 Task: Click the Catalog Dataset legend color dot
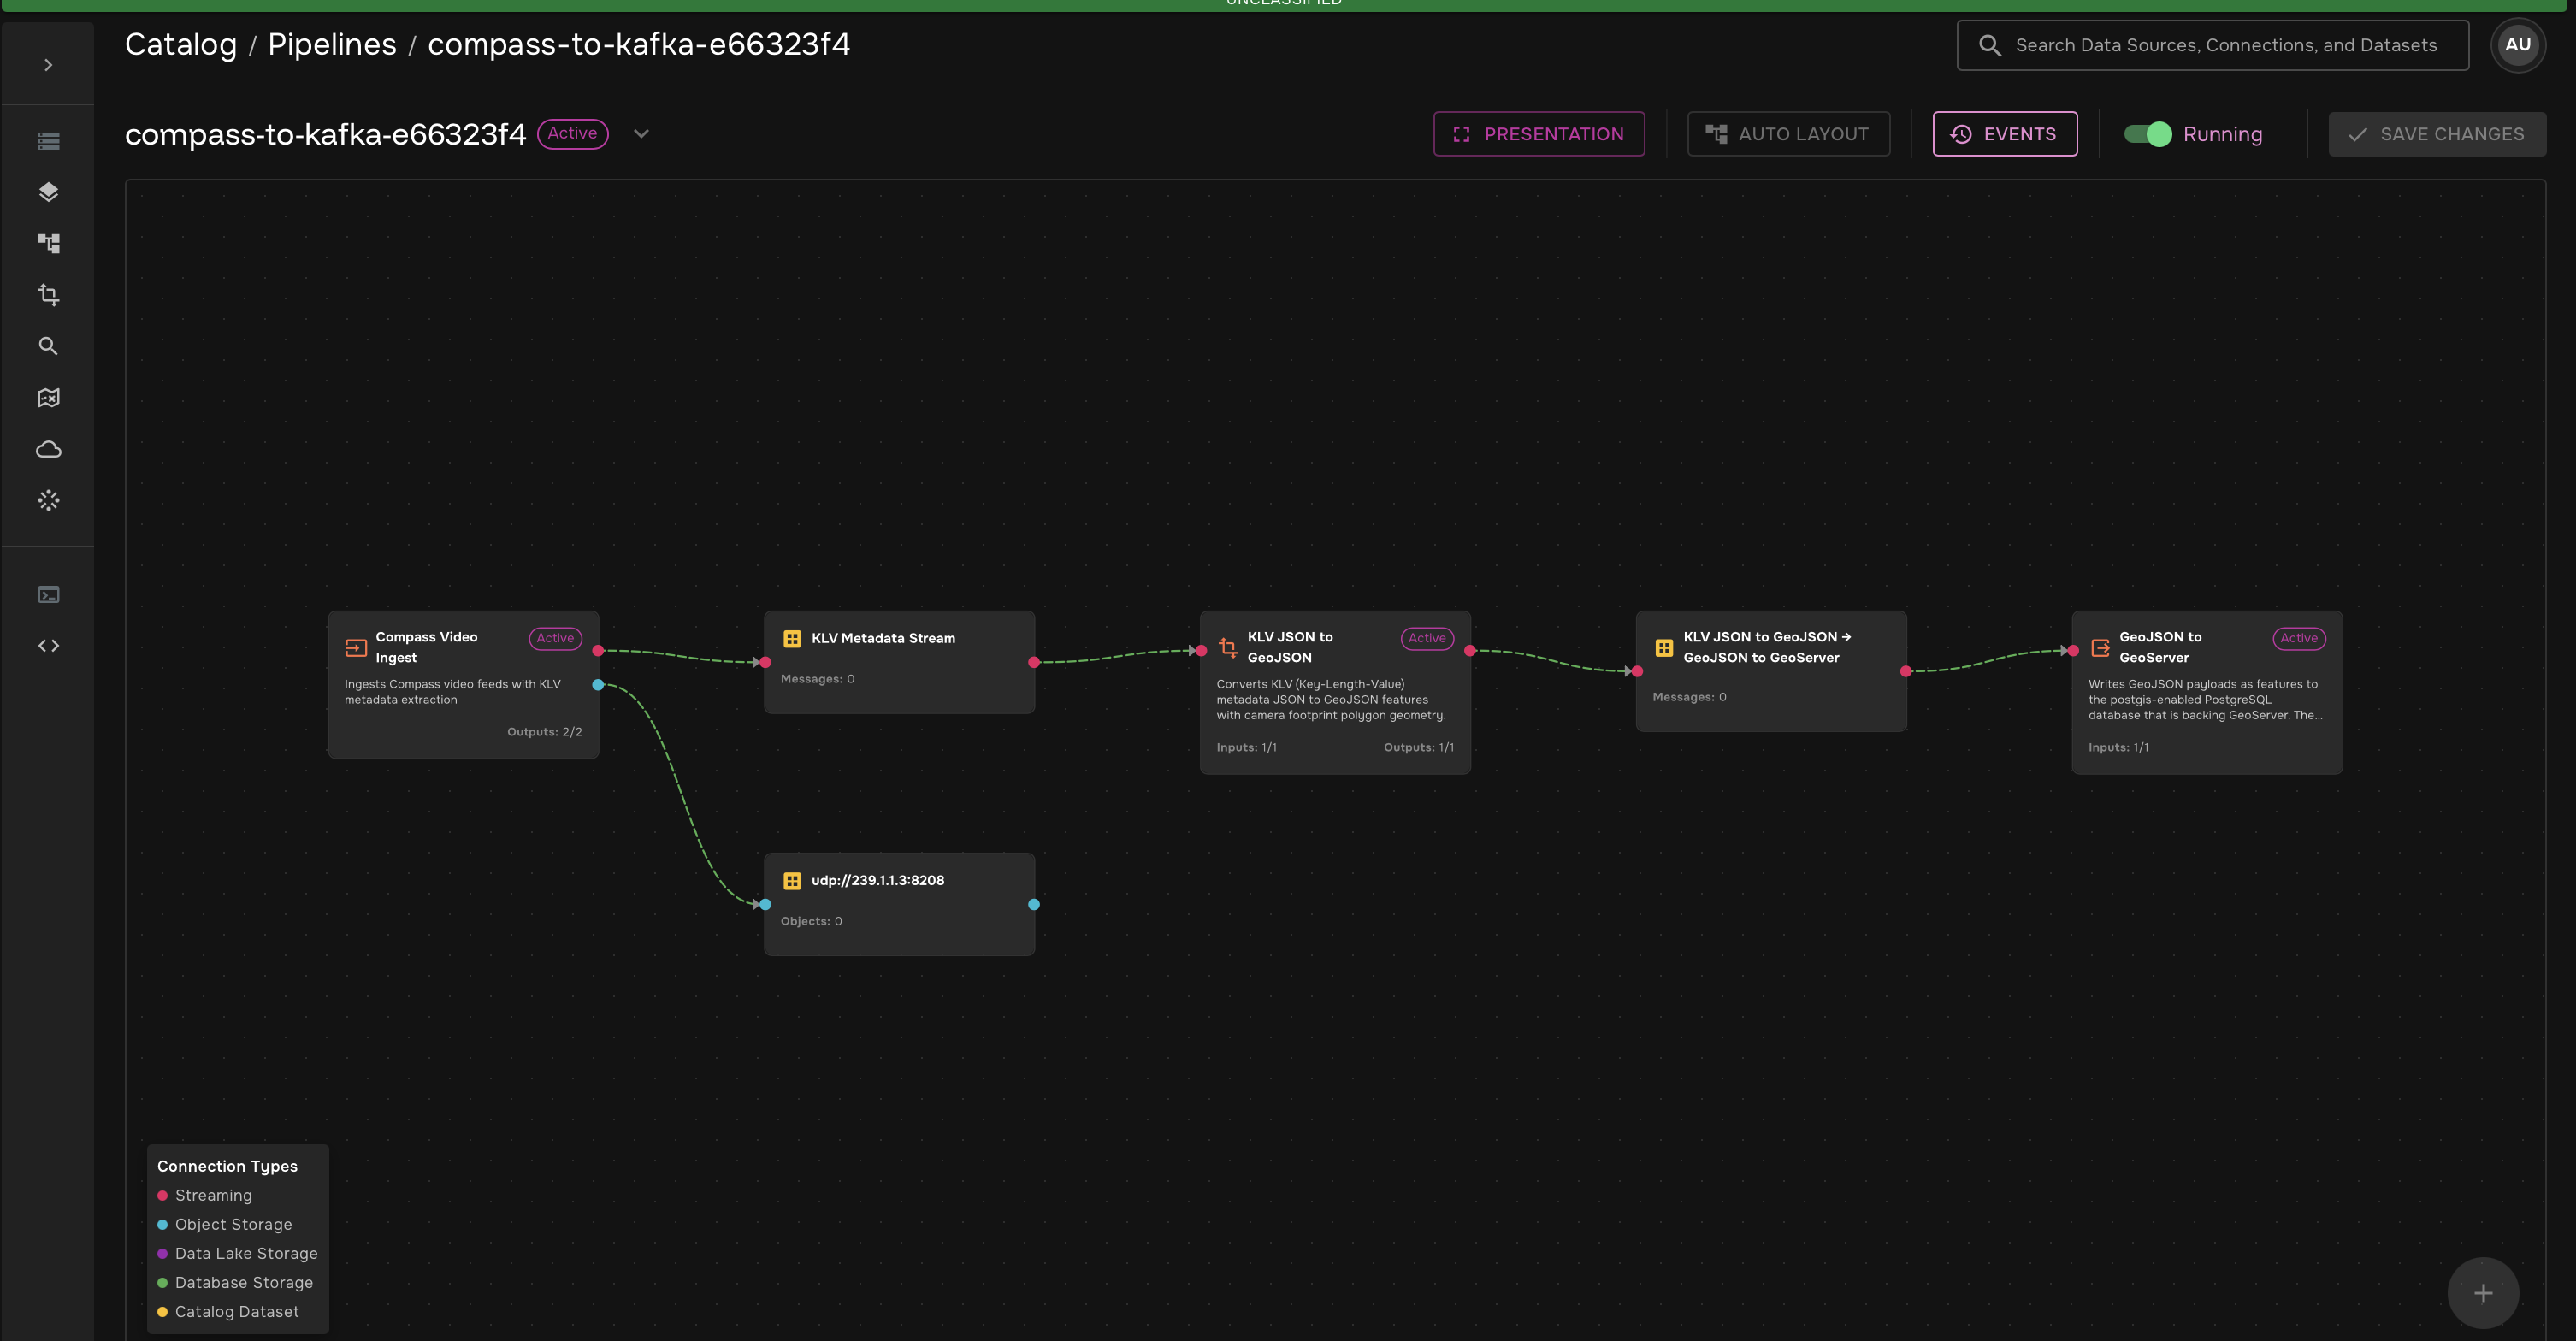click(162, 1312)
